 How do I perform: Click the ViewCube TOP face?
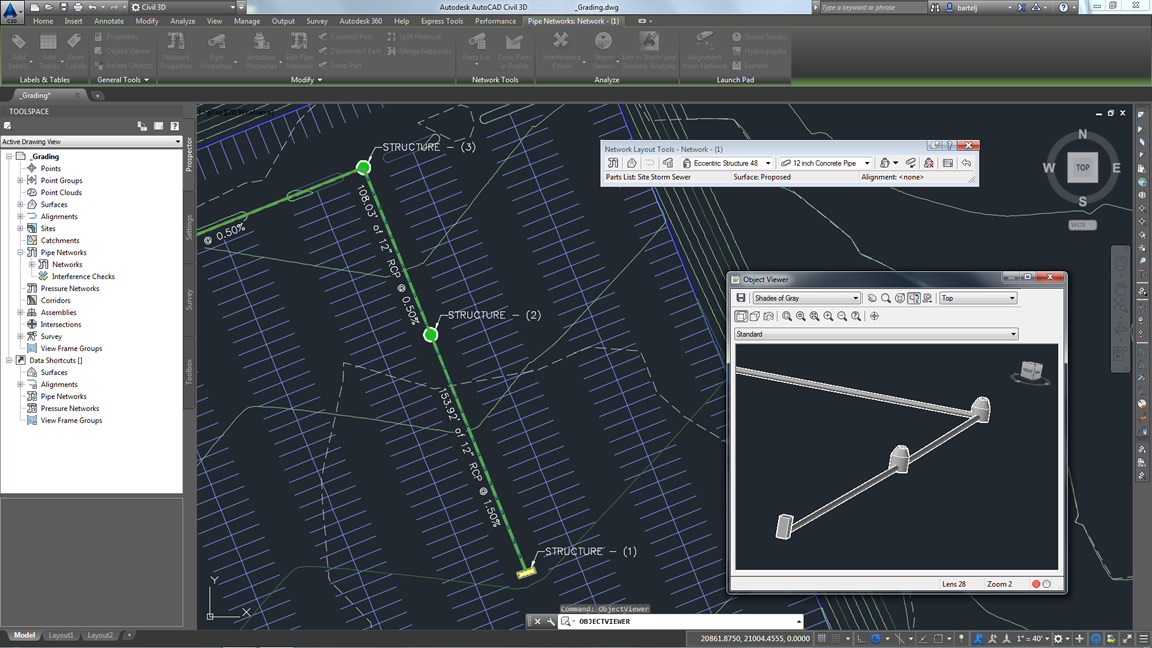pyautogui.click(x=1083, y=168)
